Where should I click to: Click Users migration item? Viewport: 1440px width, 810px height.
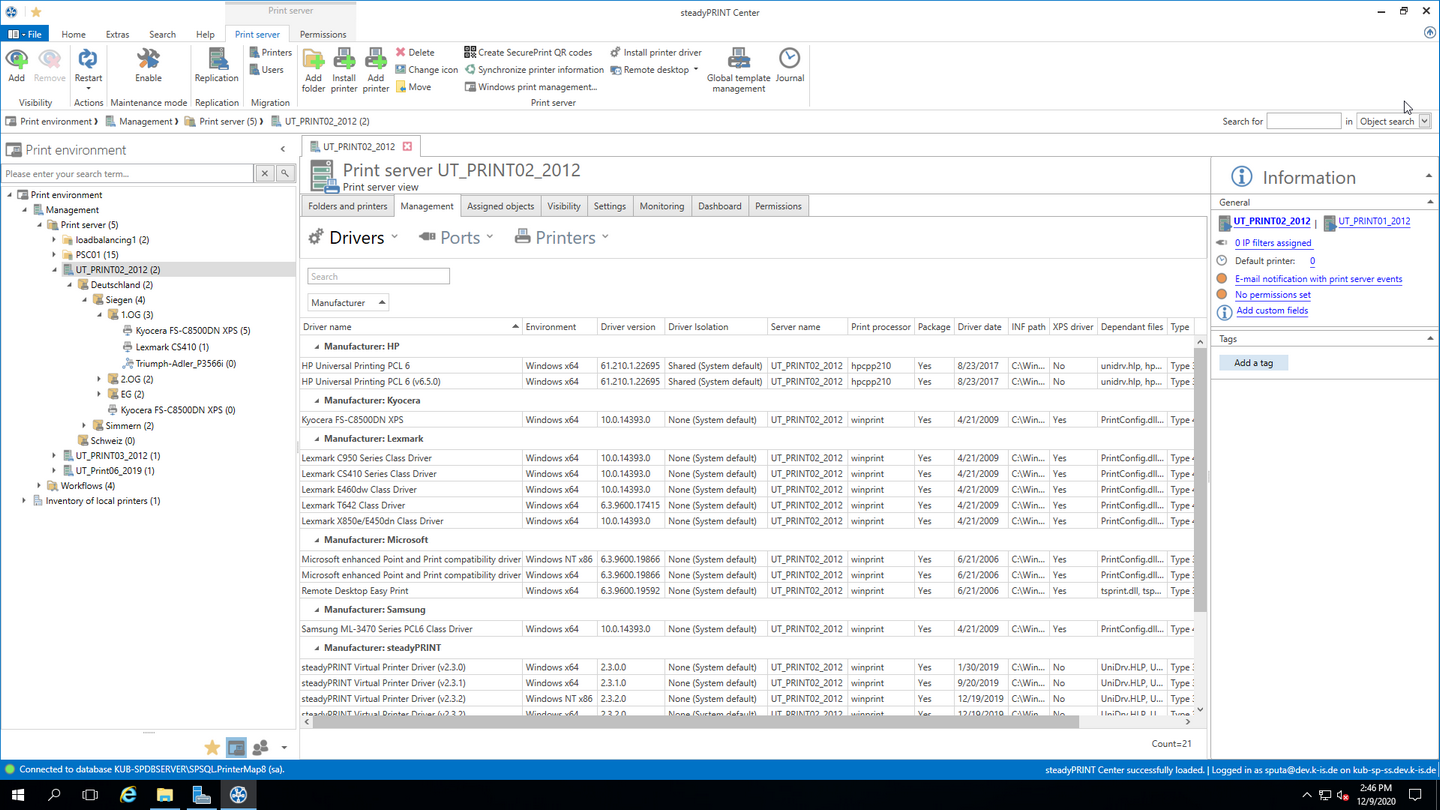coord(266,70)
